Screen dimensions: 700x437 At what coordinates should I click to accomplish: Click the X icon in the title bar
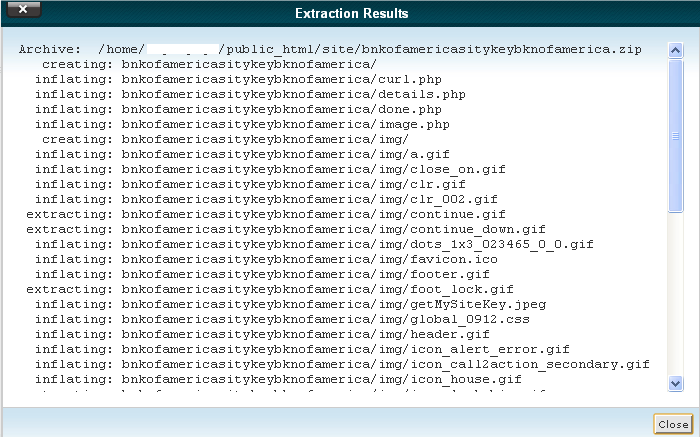[x=22, y=13]
